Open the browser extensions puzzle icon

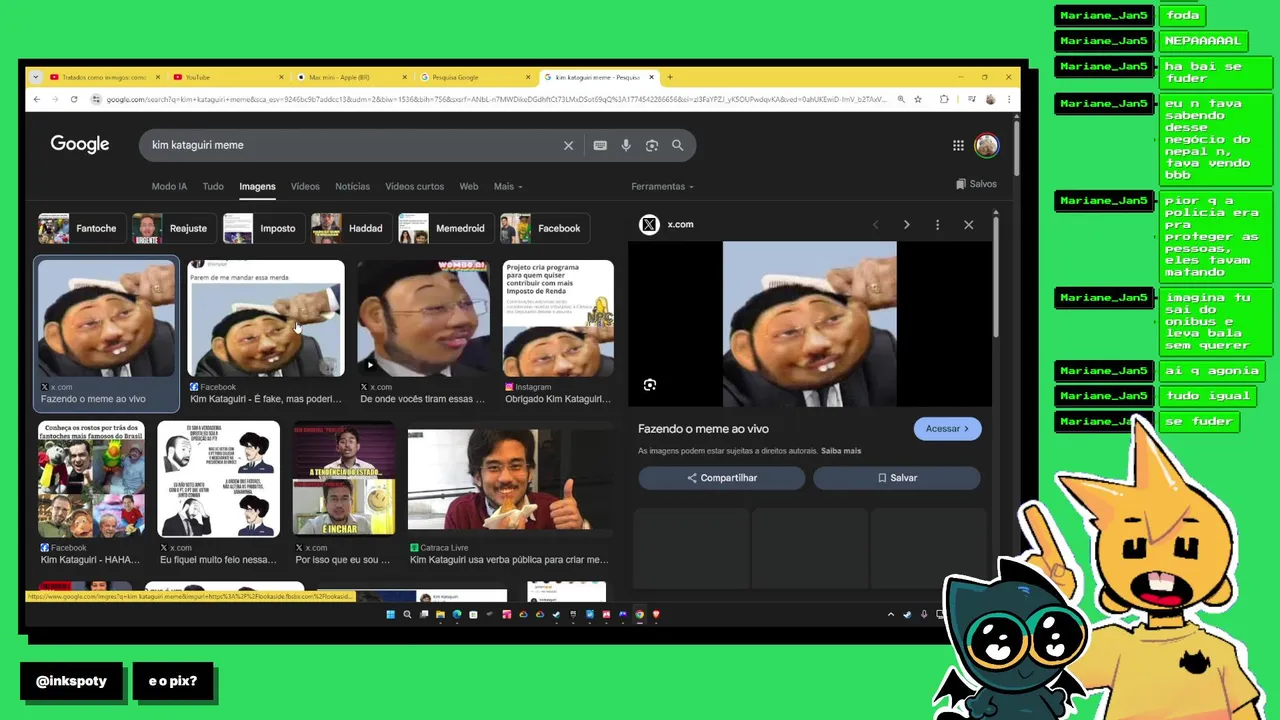(x=944, y=99)
